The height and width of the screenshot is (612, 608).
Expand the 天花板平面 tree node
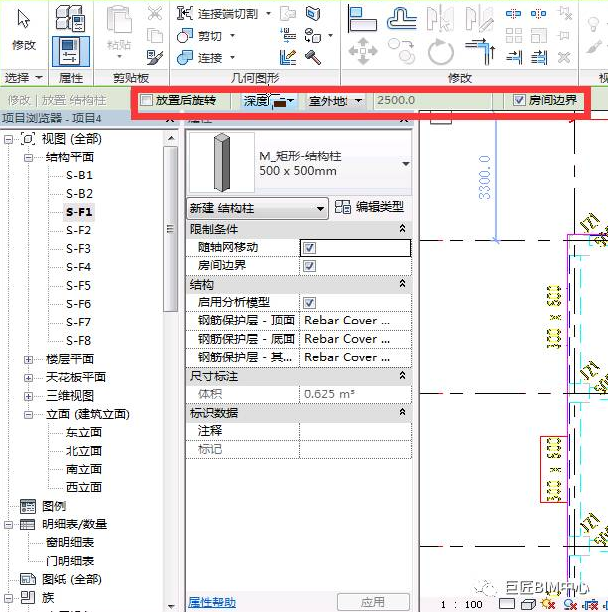pos(28,378)
